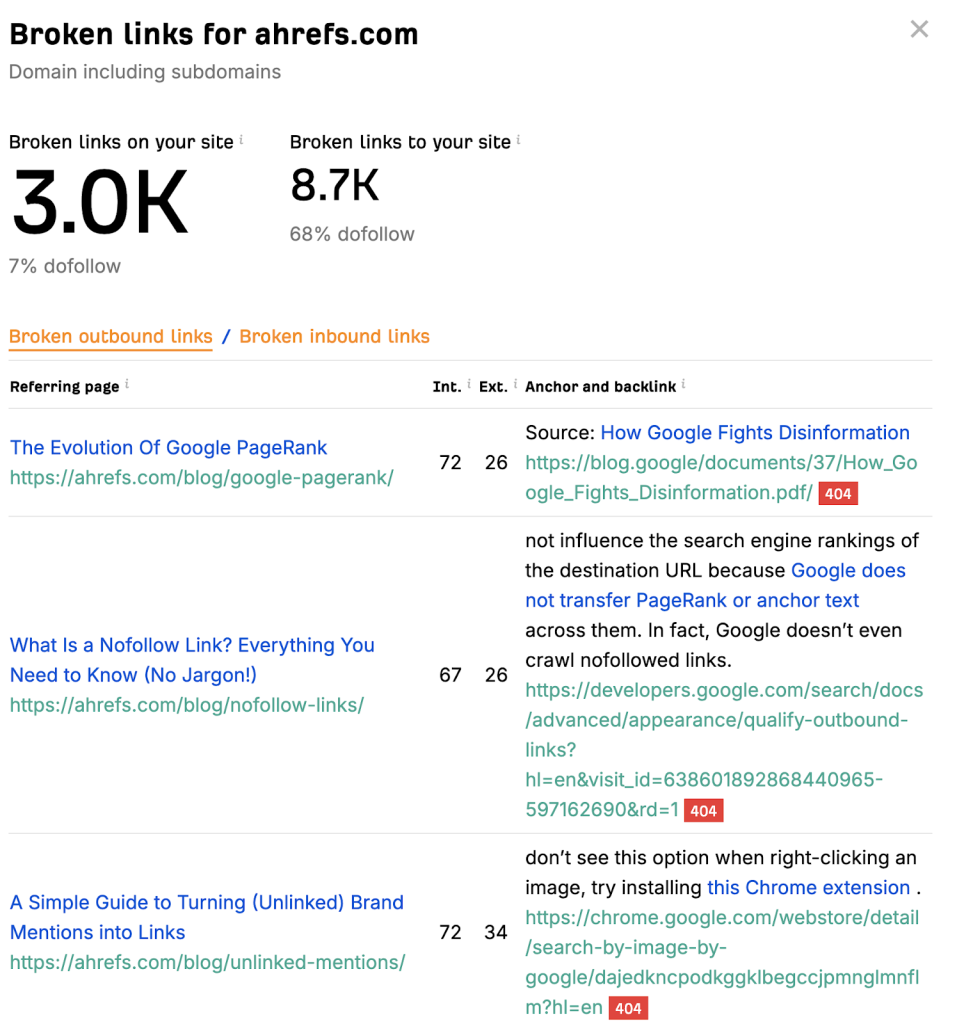Switch to Broken inbound links tab
The width and height of the screenshot is (973, 1024).
(x=334, y=337)
